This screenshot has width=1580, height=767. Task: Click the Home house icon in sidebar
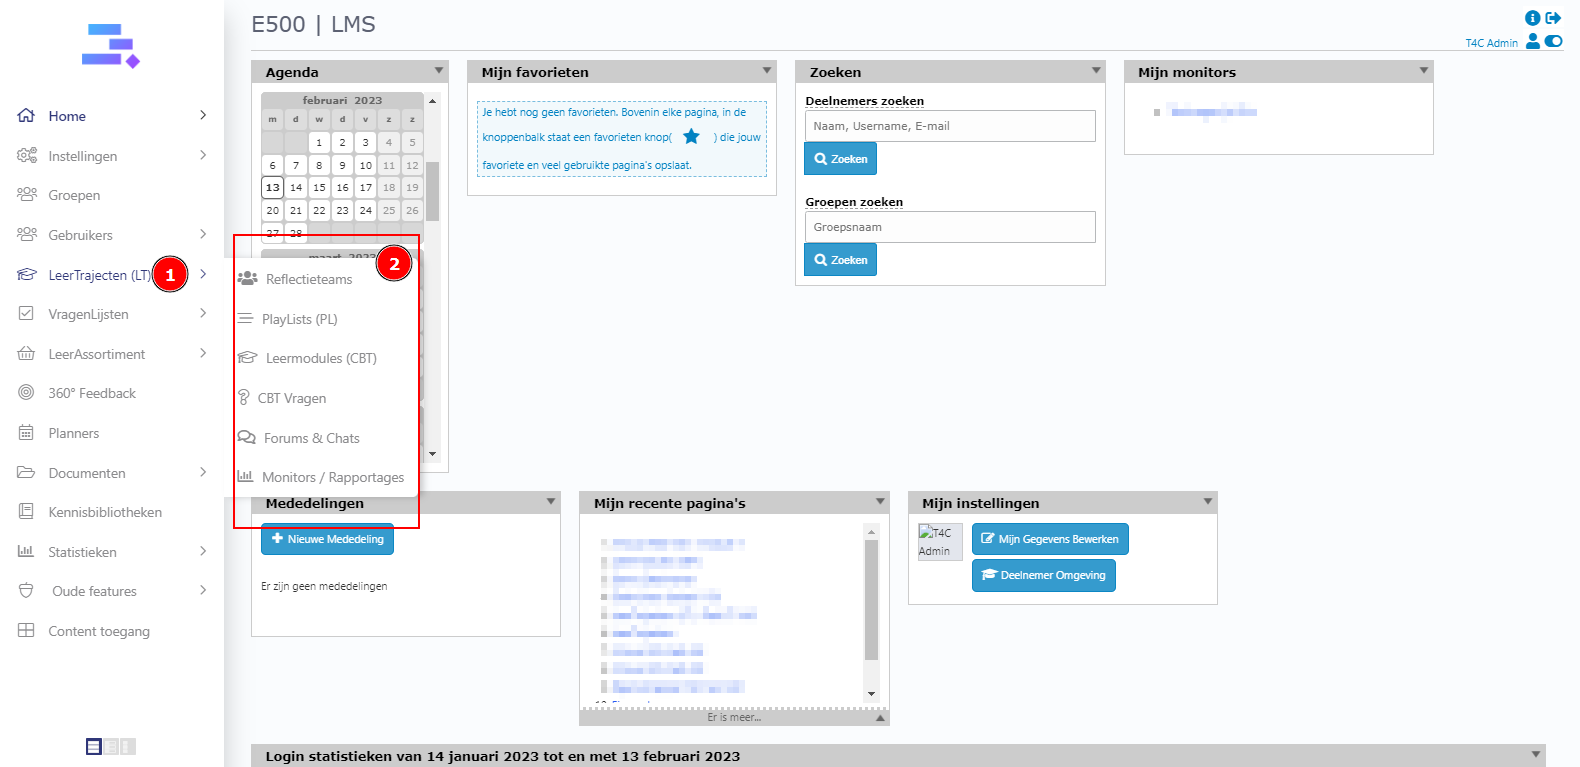[x=27, y=116]
